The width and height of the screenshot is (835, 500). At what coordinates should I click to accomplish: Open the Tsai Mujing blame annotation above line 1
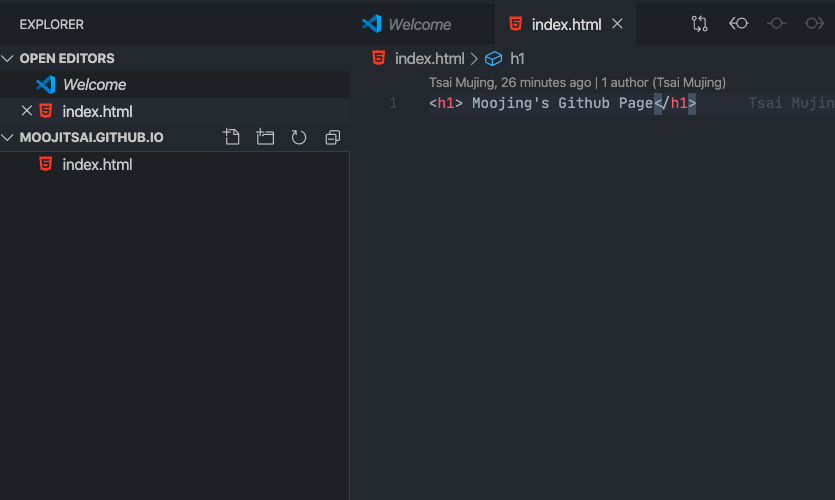510,83
